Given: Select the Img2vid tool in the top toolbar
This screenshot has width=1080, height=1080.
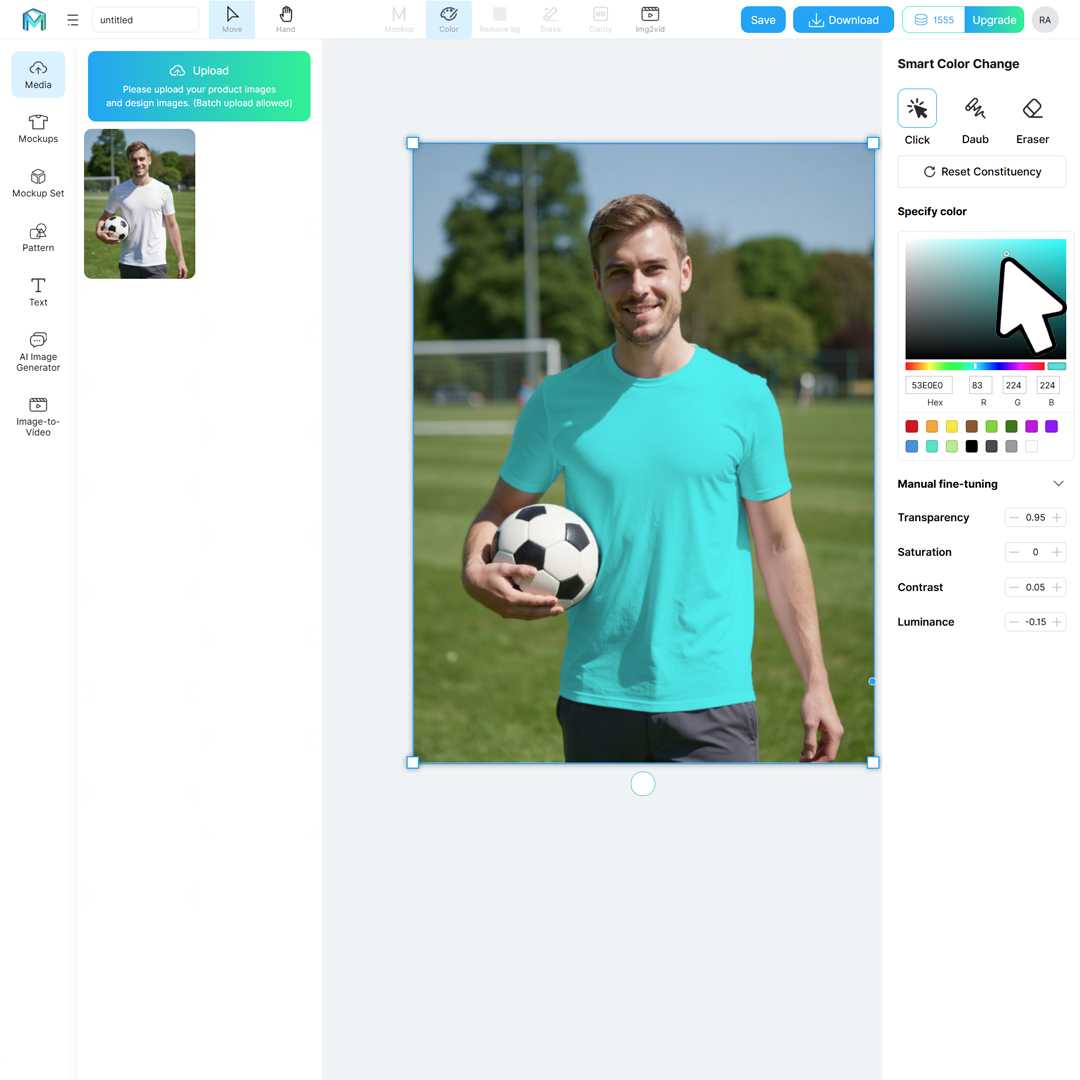Looking at the screenshot, I should pos(650,19).
